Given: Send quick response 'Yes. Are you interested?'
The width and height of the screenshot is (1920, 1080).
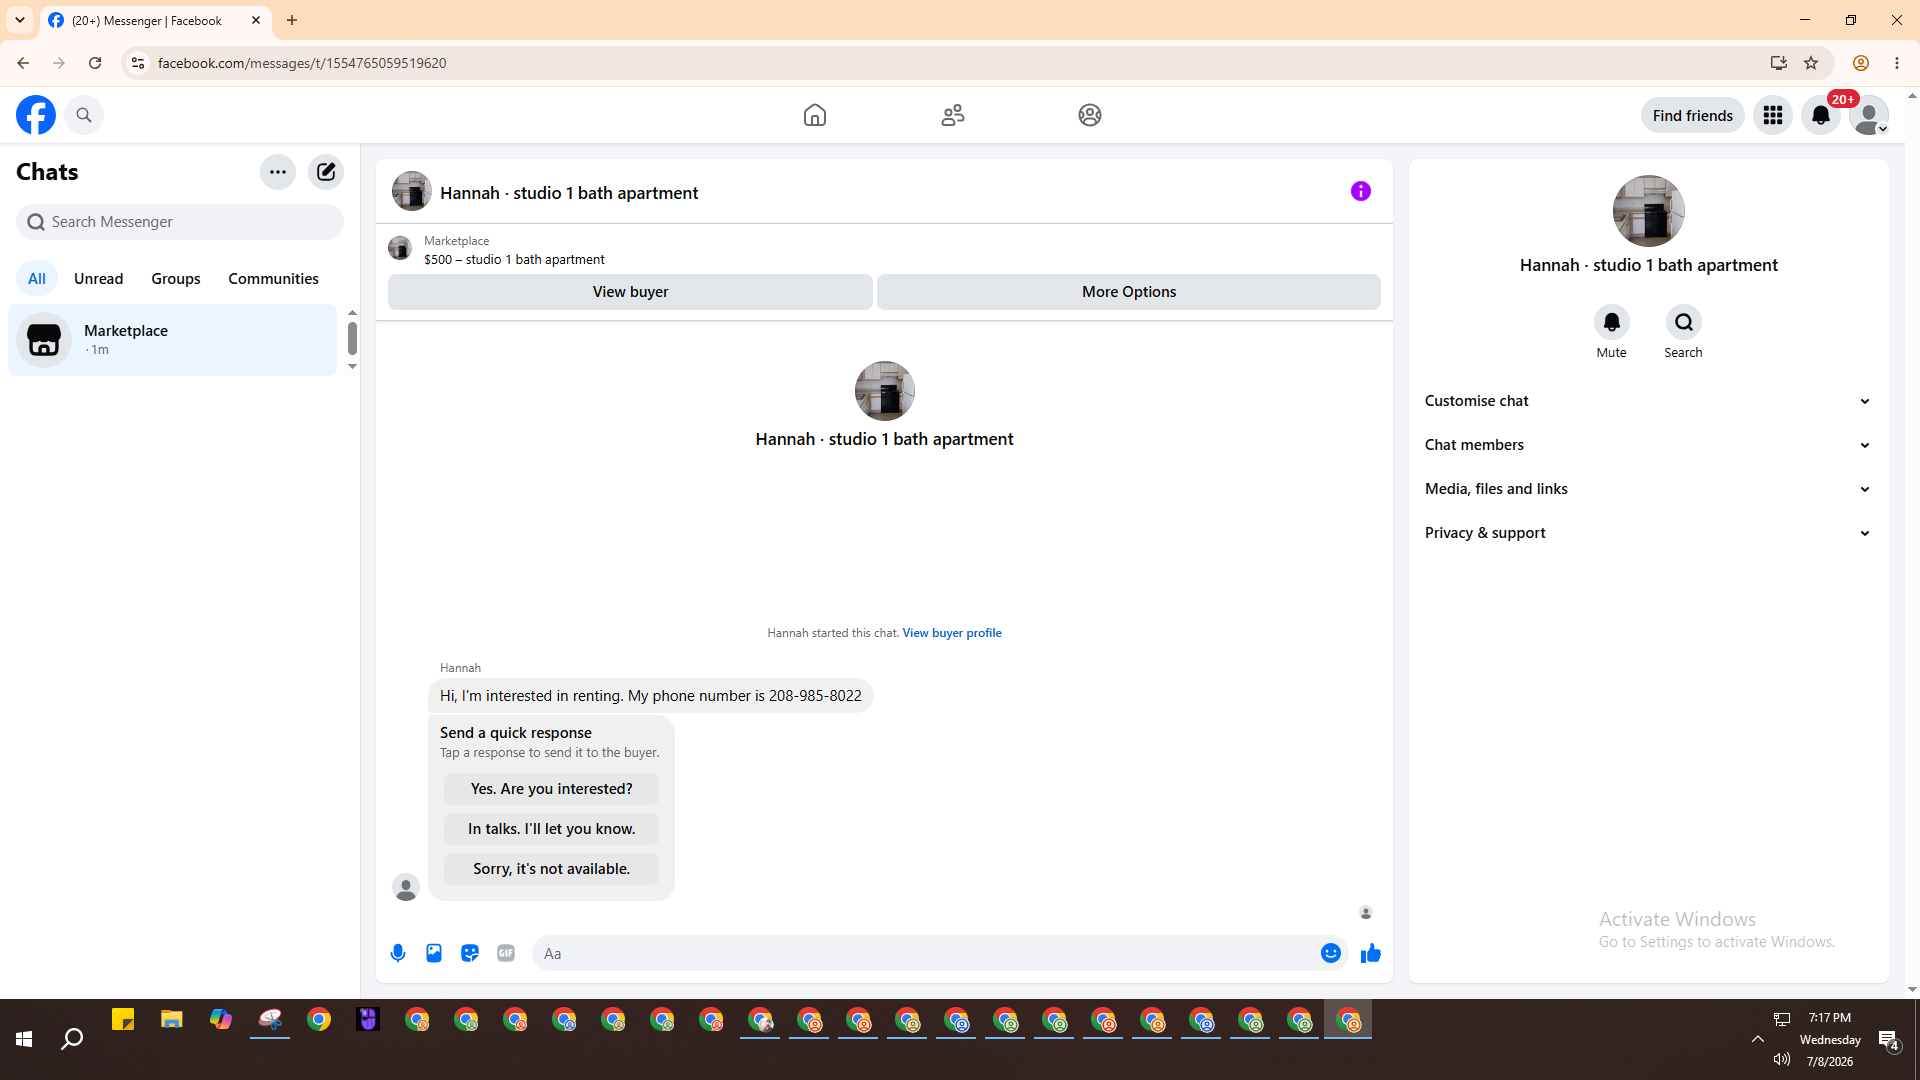Looking at the screenshot, I should [552, 789].
